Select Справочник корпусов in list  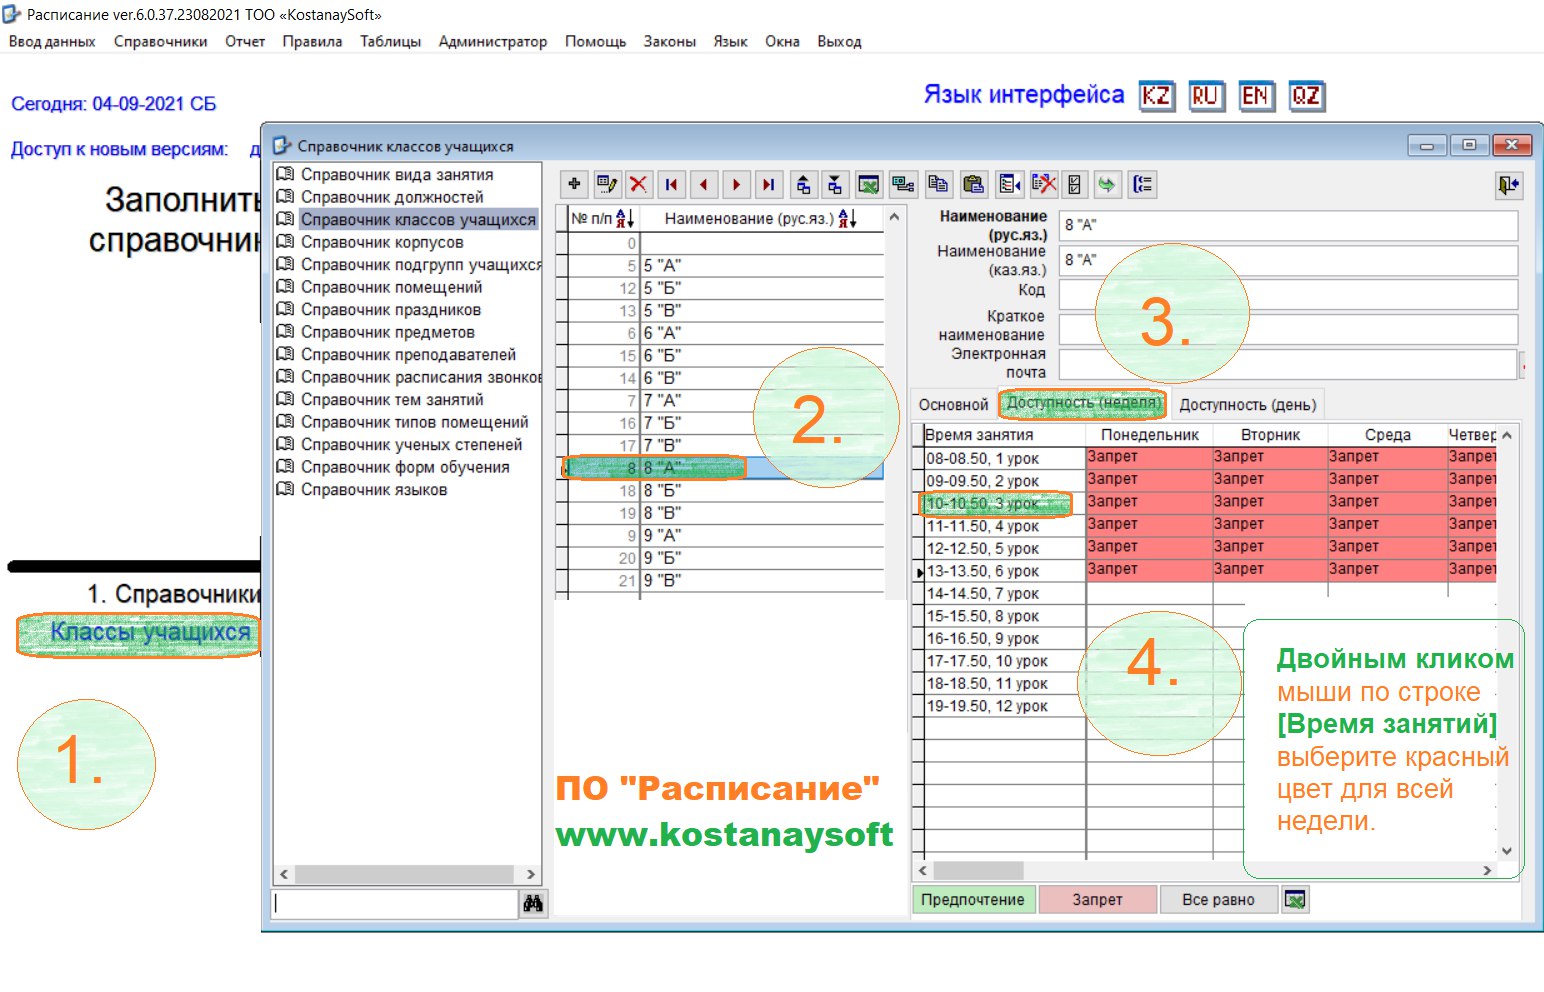(x=381, y=242)
